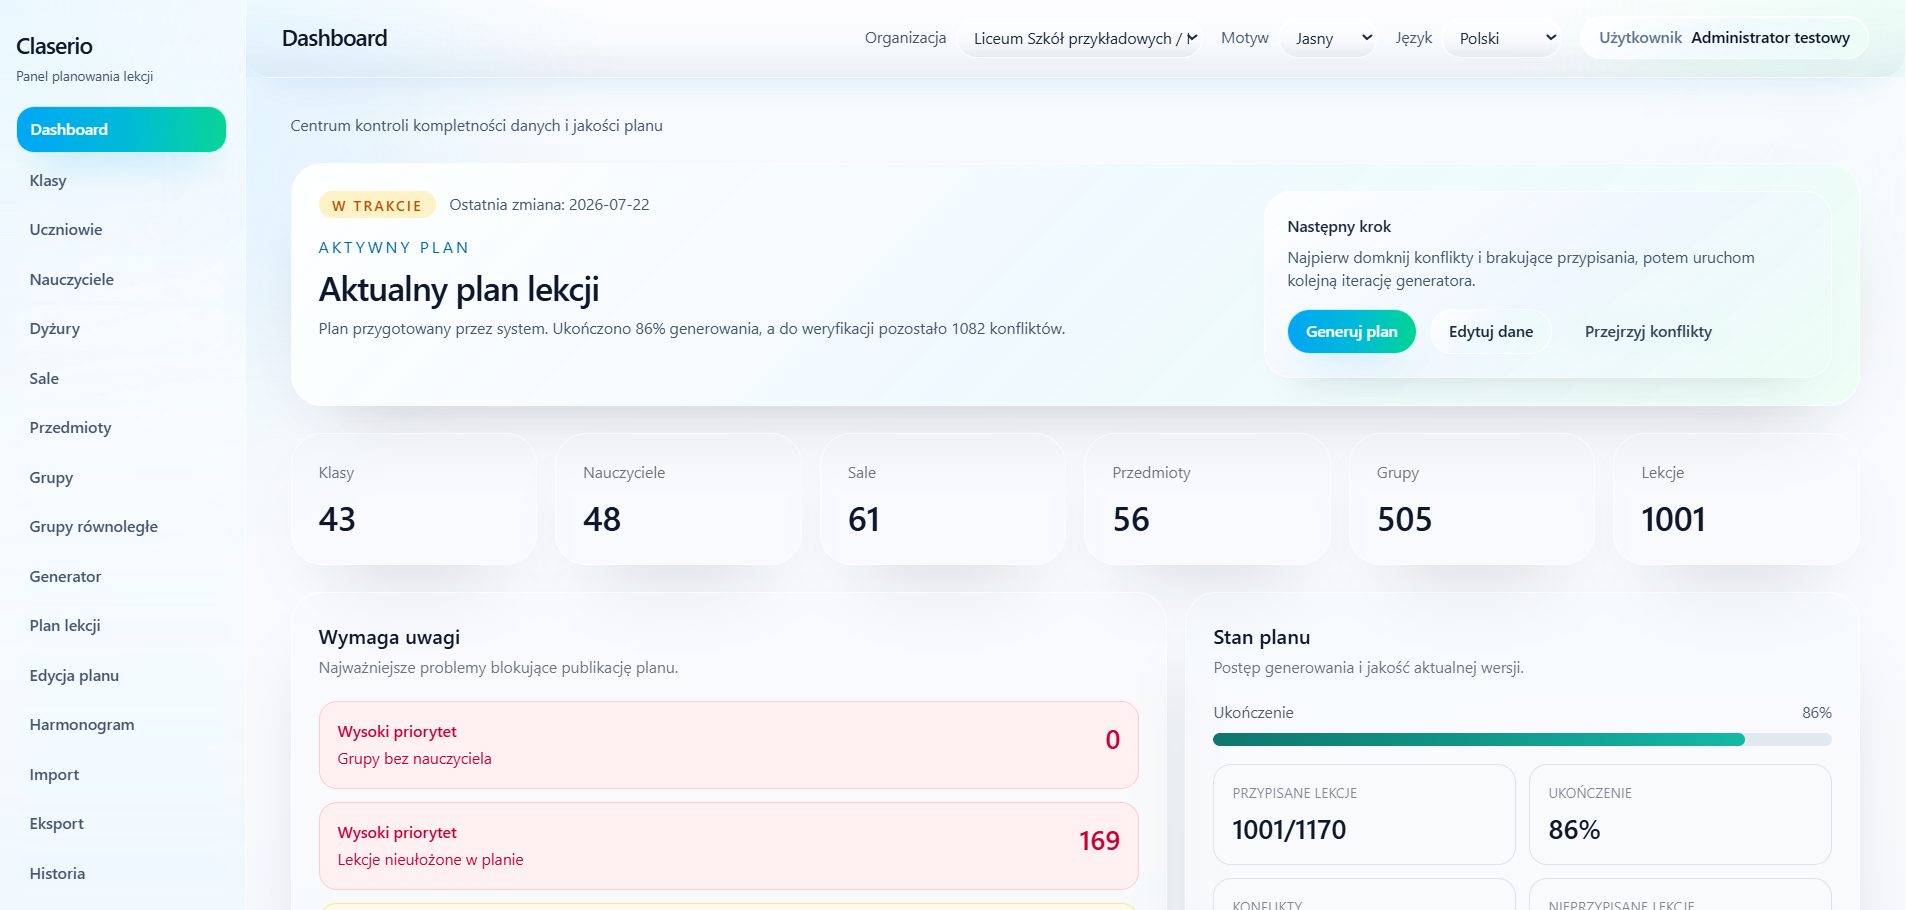Select Grupy równoległe in the sidebar
The height and width of the screenshot is (910, 1906).
tap(121, 527)
